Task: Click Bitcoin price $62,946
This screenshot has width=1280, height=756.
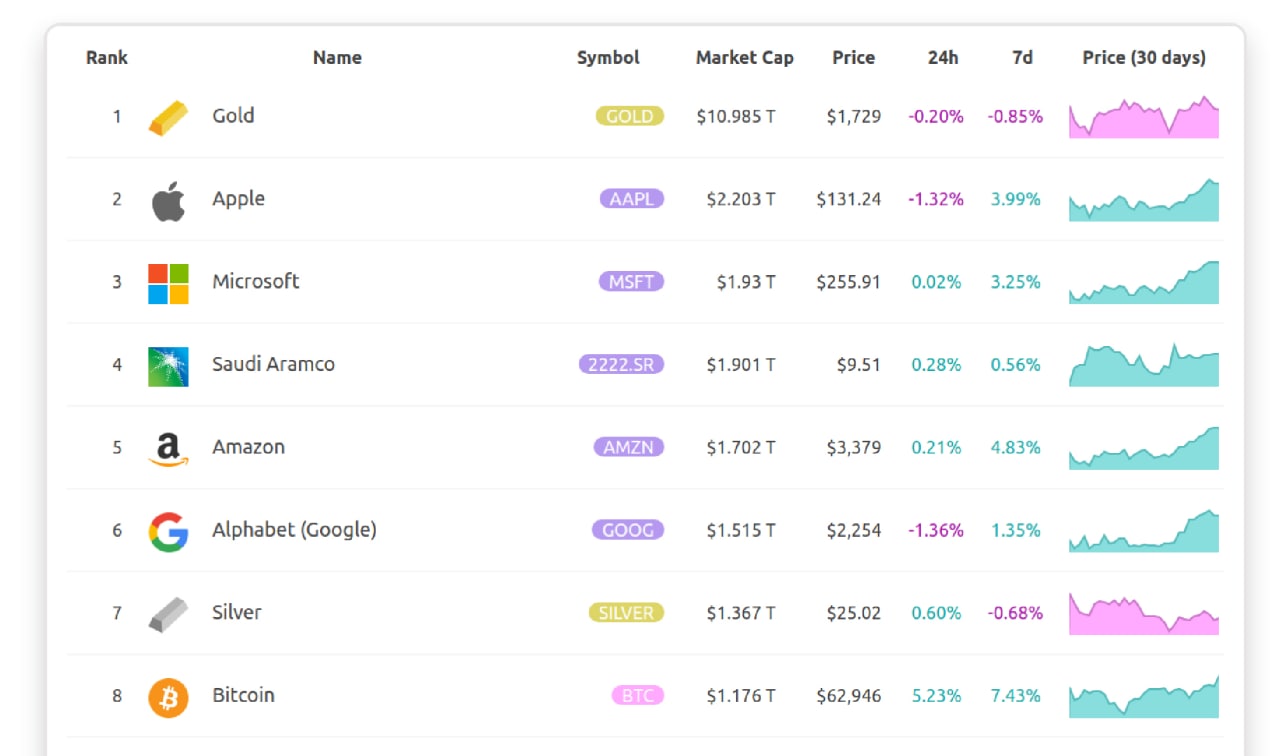Action: (x=849, y=697)
